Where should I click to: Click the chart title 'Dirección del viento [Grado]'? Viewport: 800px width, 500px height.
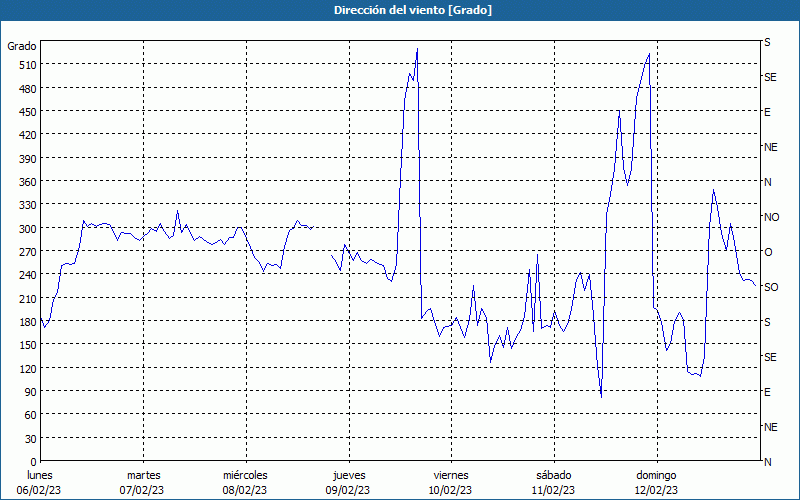point(413,10)
